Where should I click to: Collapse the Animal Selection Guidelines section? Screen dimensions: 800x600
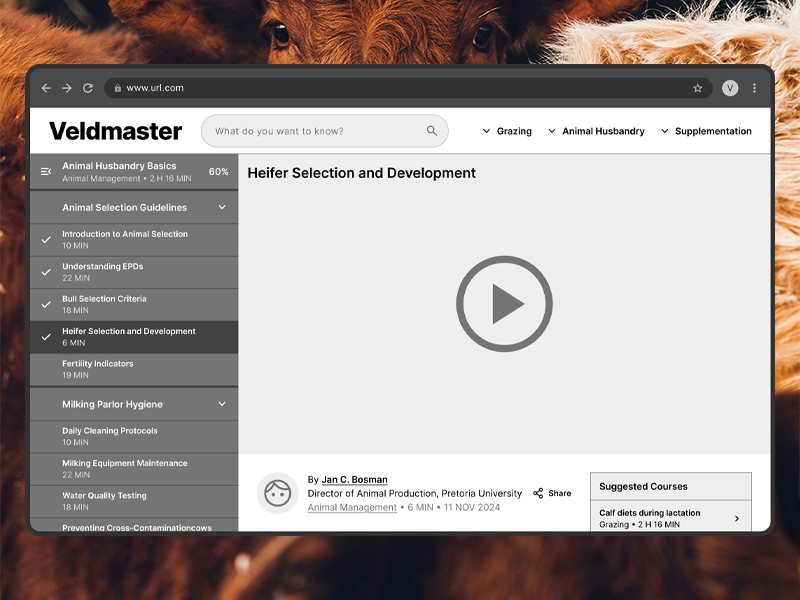[x=222, y=207]
